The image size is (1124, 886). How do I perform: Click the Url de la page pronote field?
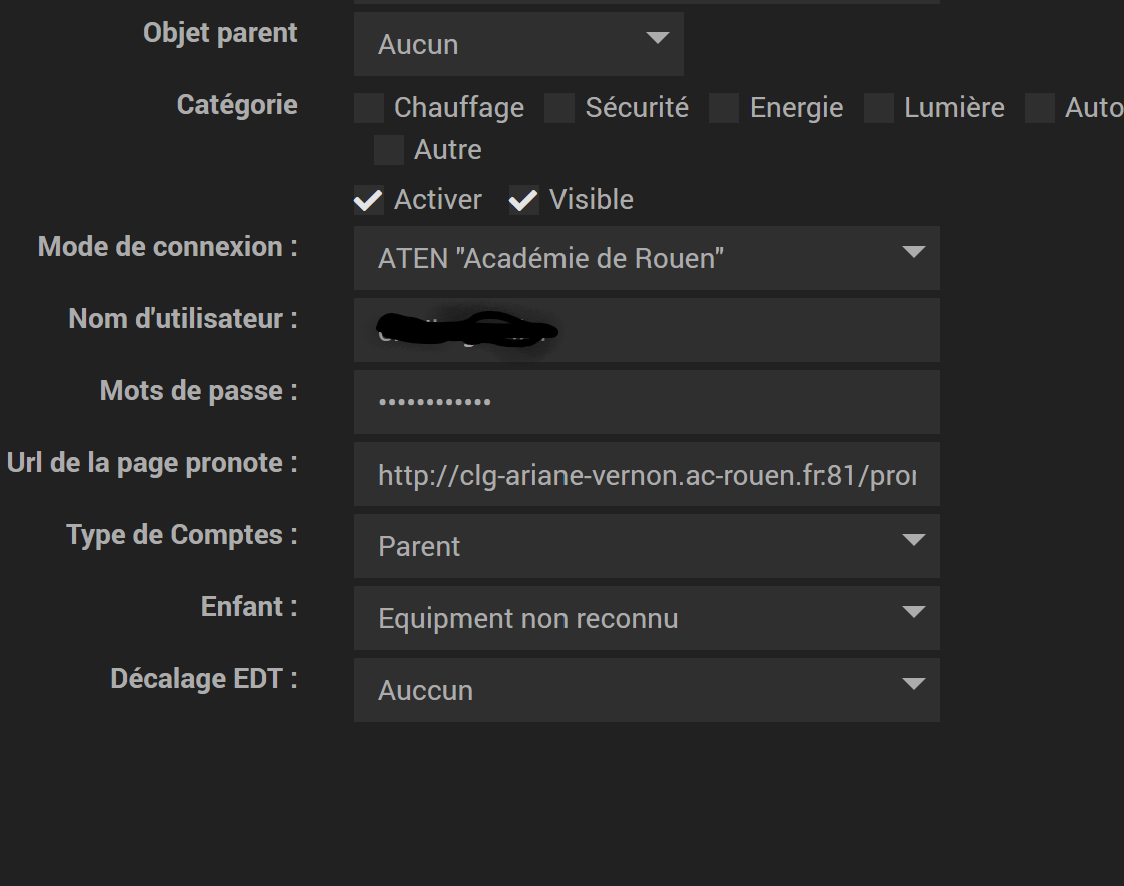[647, 475]
